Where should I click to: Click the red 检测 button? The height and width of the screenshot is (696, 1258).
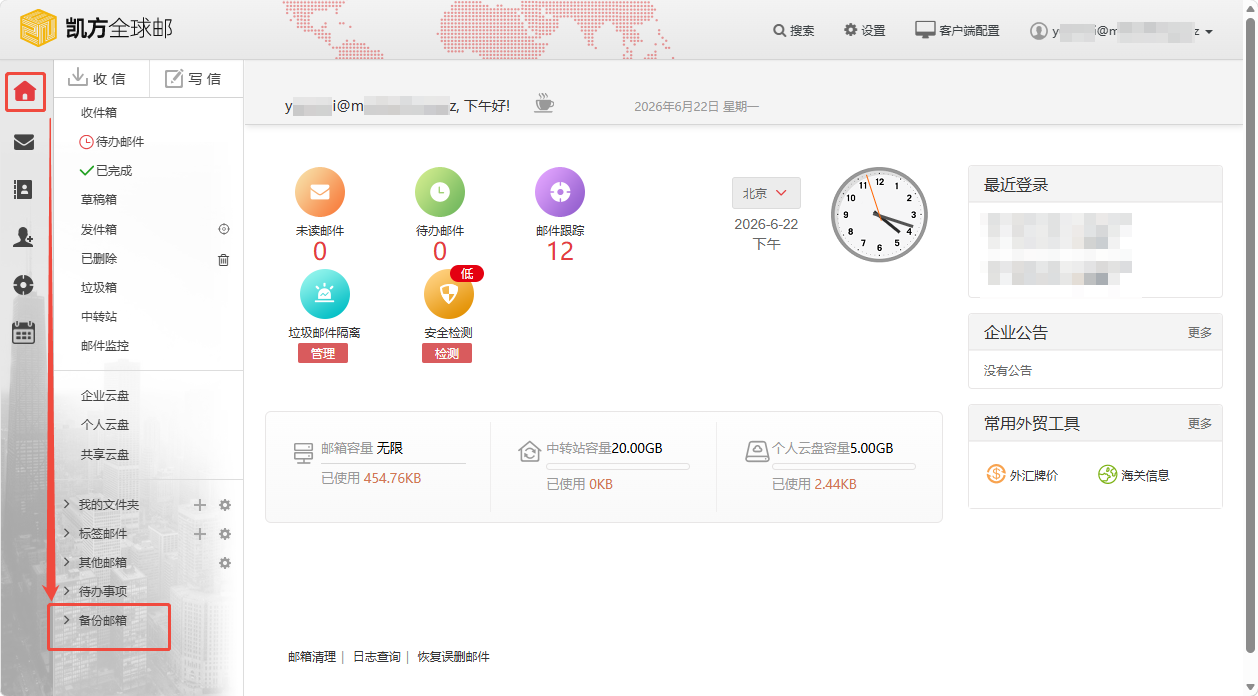[447, 354]
